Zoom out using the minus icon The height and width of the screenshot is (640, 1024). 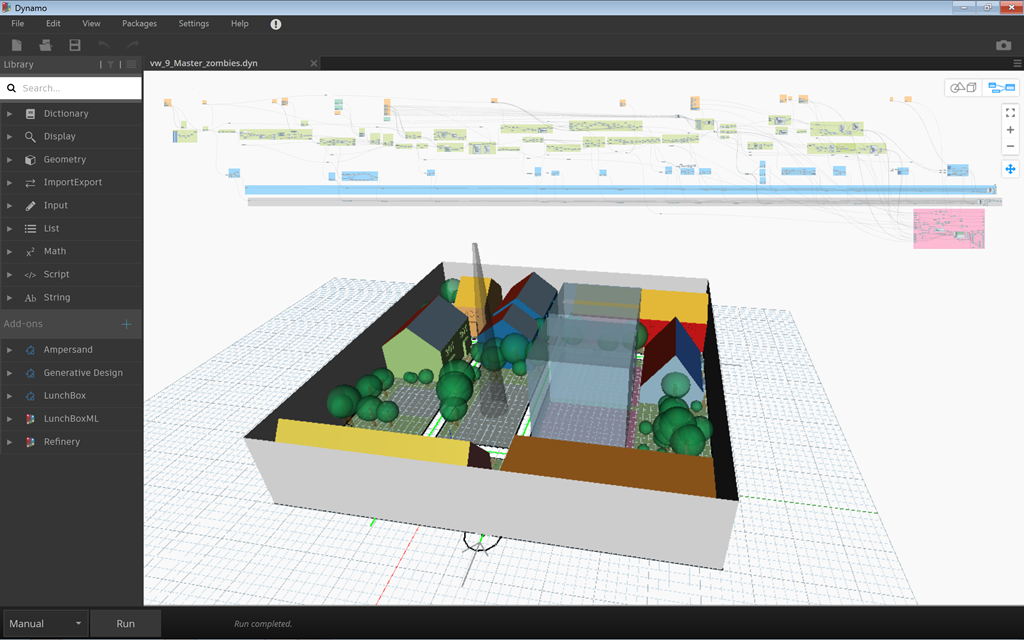click(x=1010, y=147)
